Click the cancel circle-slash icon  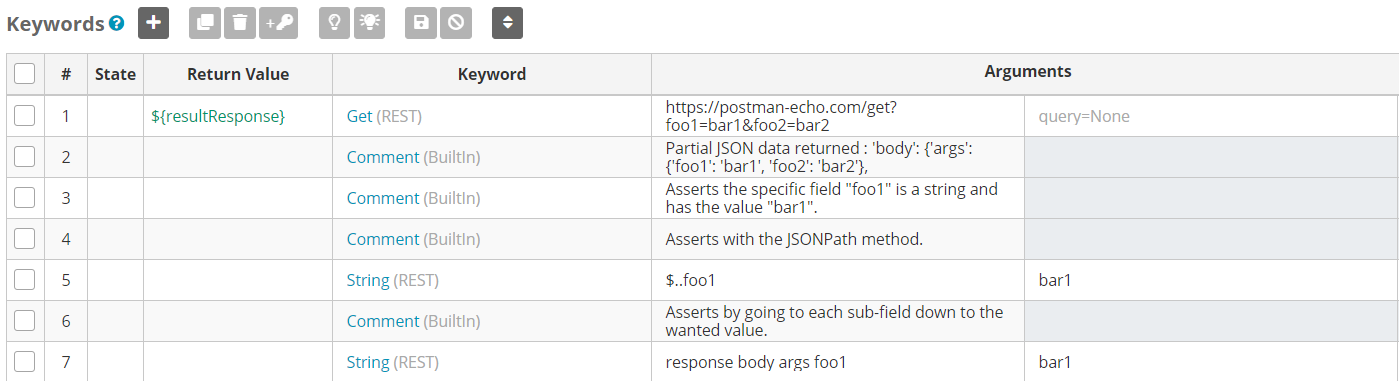(456, 23)
